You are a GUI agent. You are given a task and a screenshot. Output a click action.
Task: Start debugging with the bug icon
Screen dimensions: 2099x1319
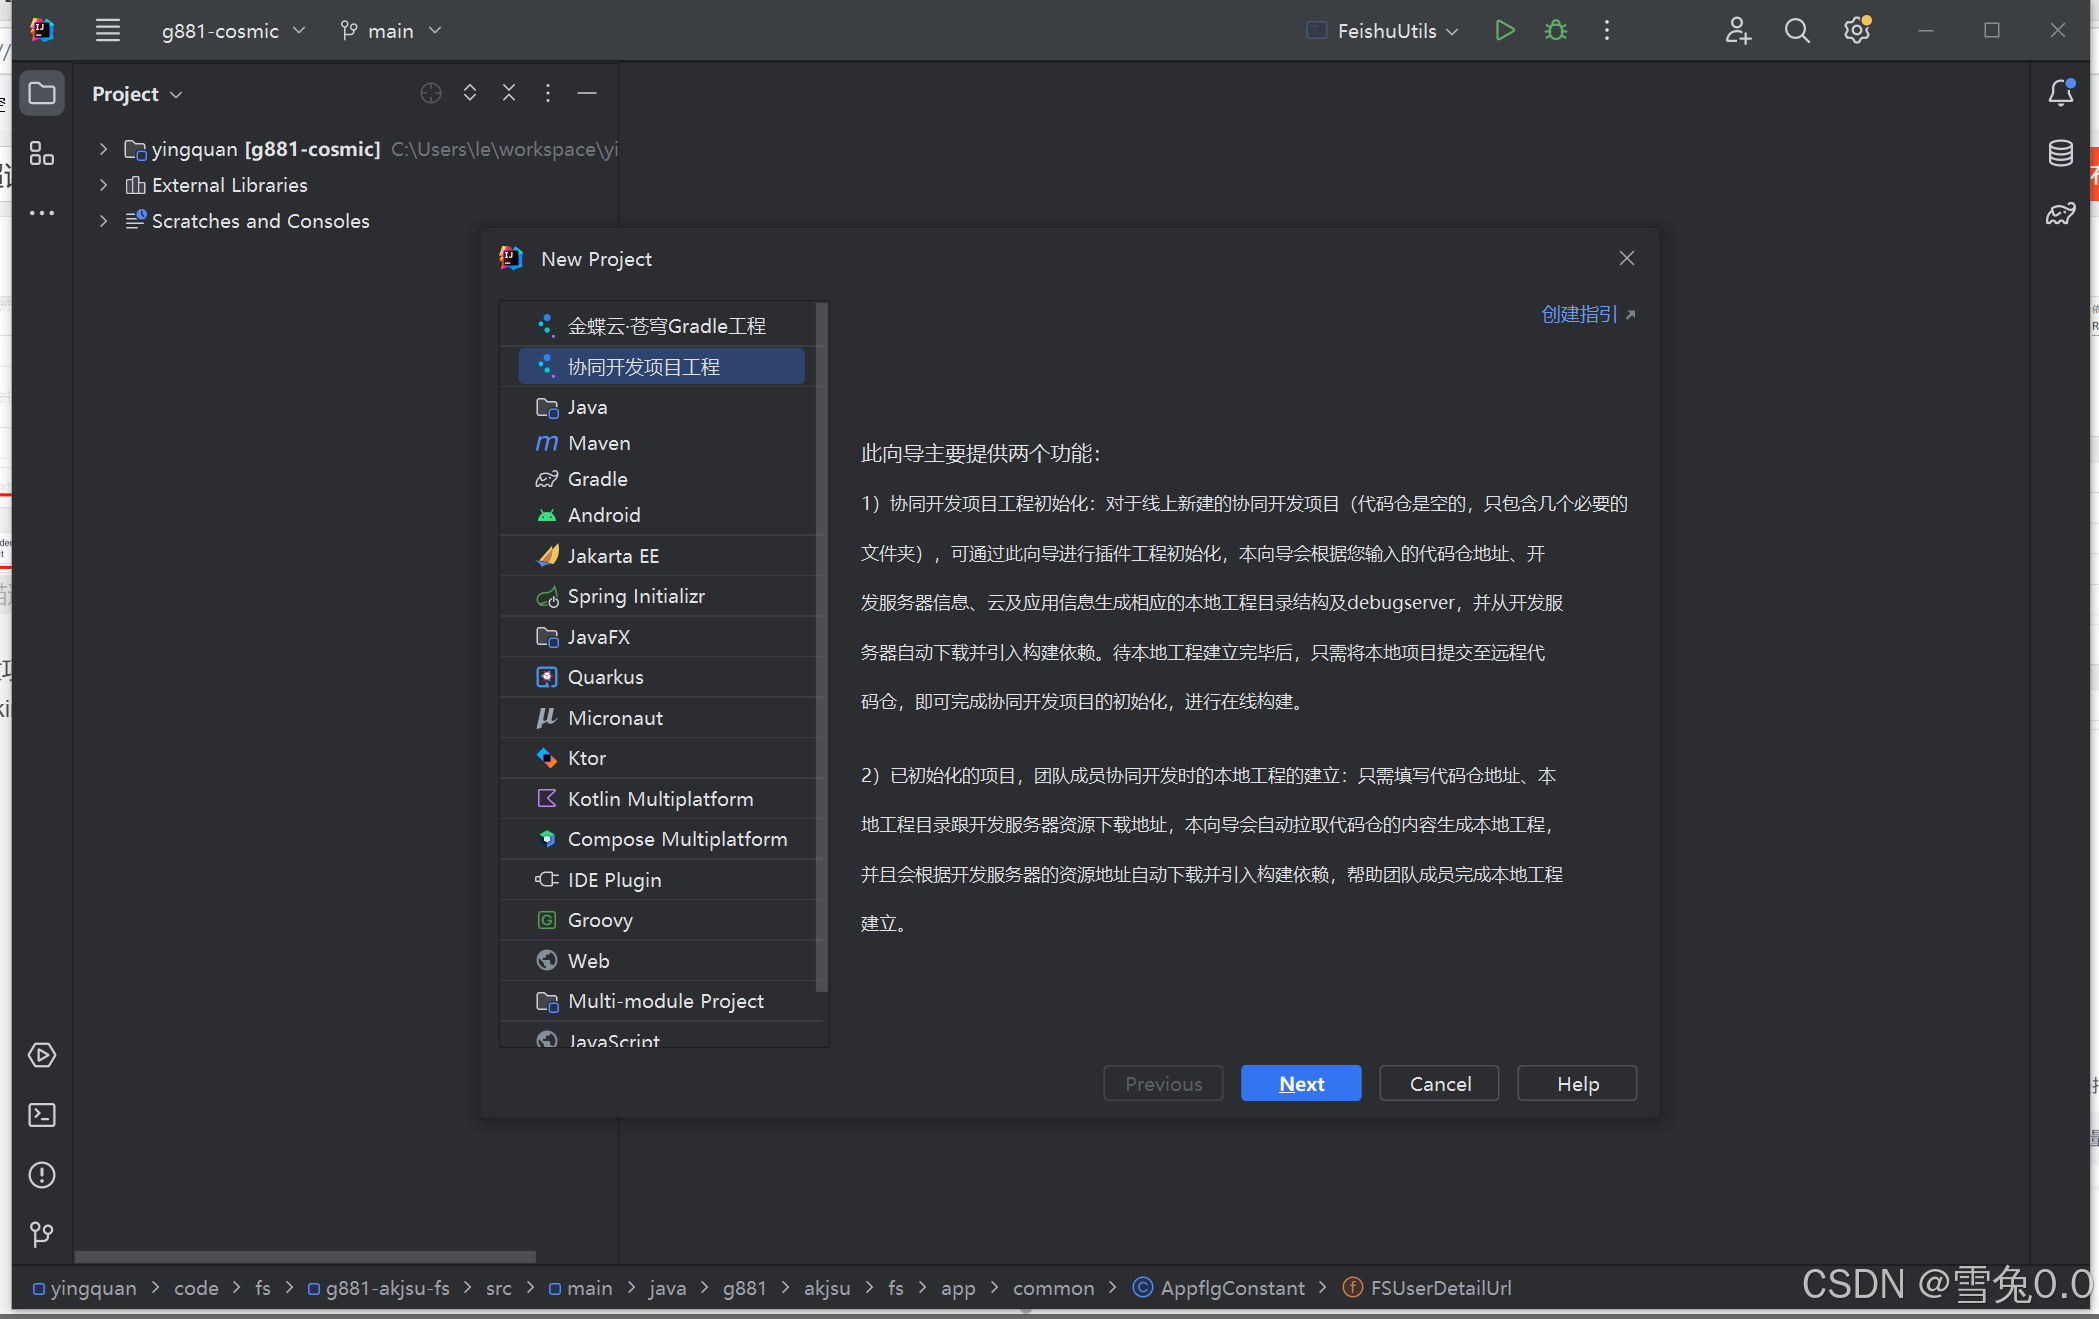point(1556,31)
